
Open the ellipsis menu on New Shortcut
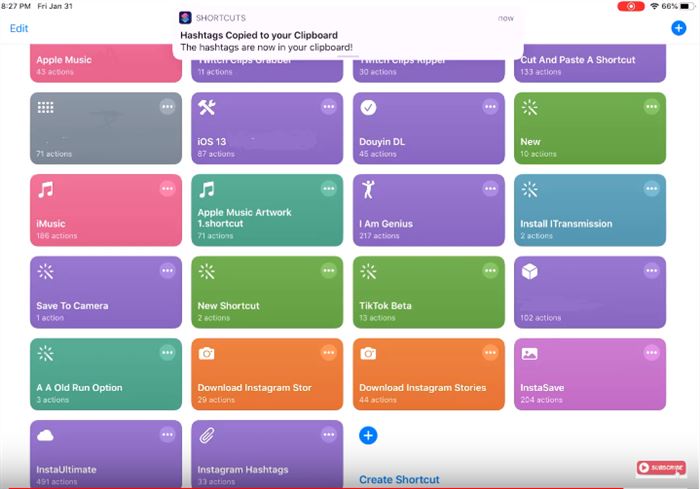point(329,270)
